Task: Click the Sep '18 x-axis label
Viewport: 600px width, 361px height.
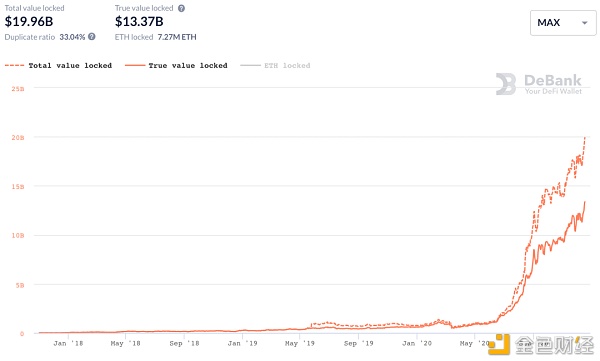Action: click(184, 343)
